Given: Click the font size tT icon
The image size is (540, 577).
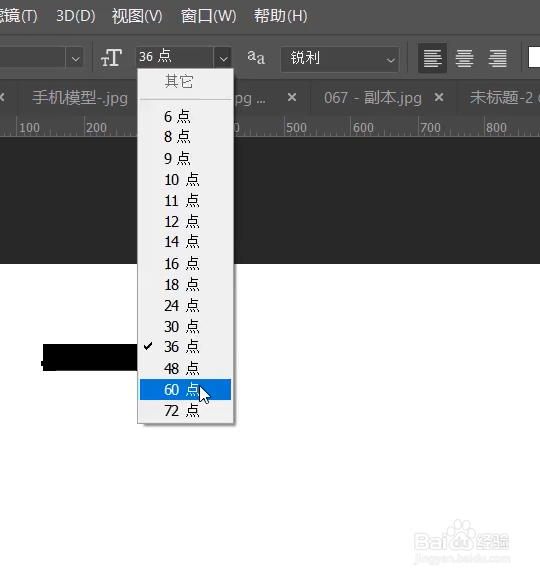Looking at the screenshot, I should [111, 58].
